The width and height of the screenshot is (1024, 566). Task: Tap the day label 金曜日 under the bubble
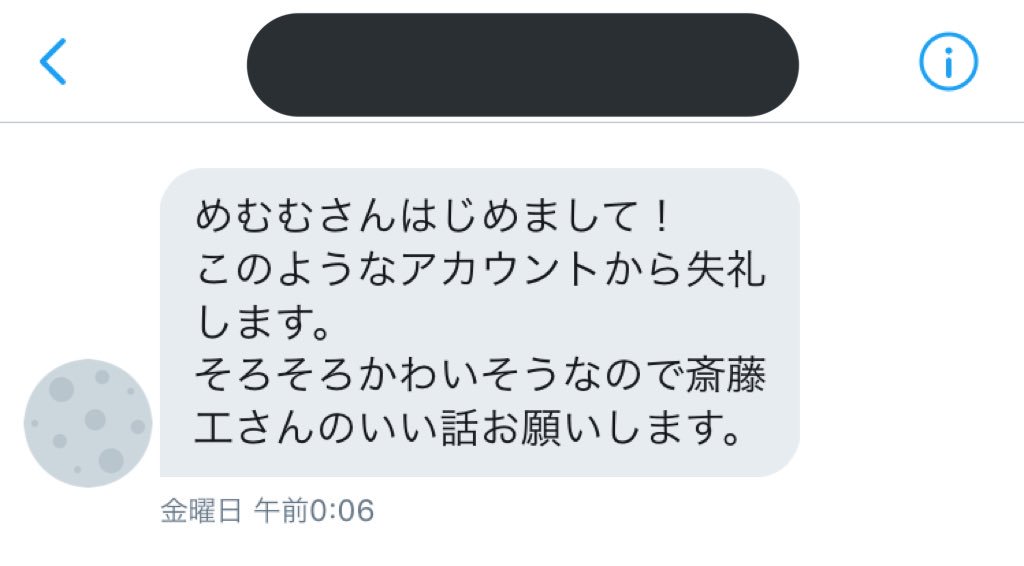pyautogui.click(x=201, y=511)
